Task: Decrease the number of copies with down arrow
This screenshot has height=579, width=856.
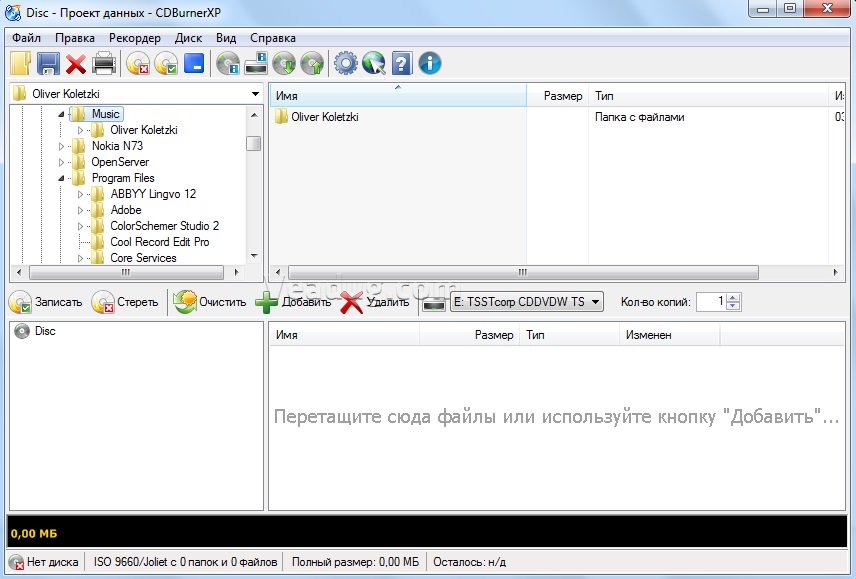Action: pyautogui.click(x=733, y=306)
